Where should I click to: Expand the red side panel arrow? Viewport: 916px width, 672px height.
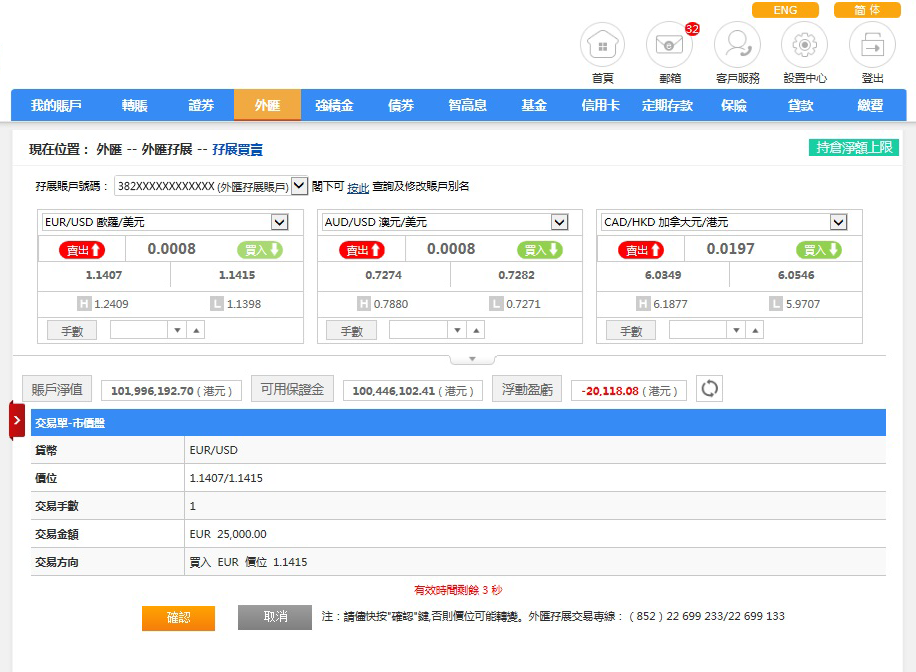click(17, 420)
